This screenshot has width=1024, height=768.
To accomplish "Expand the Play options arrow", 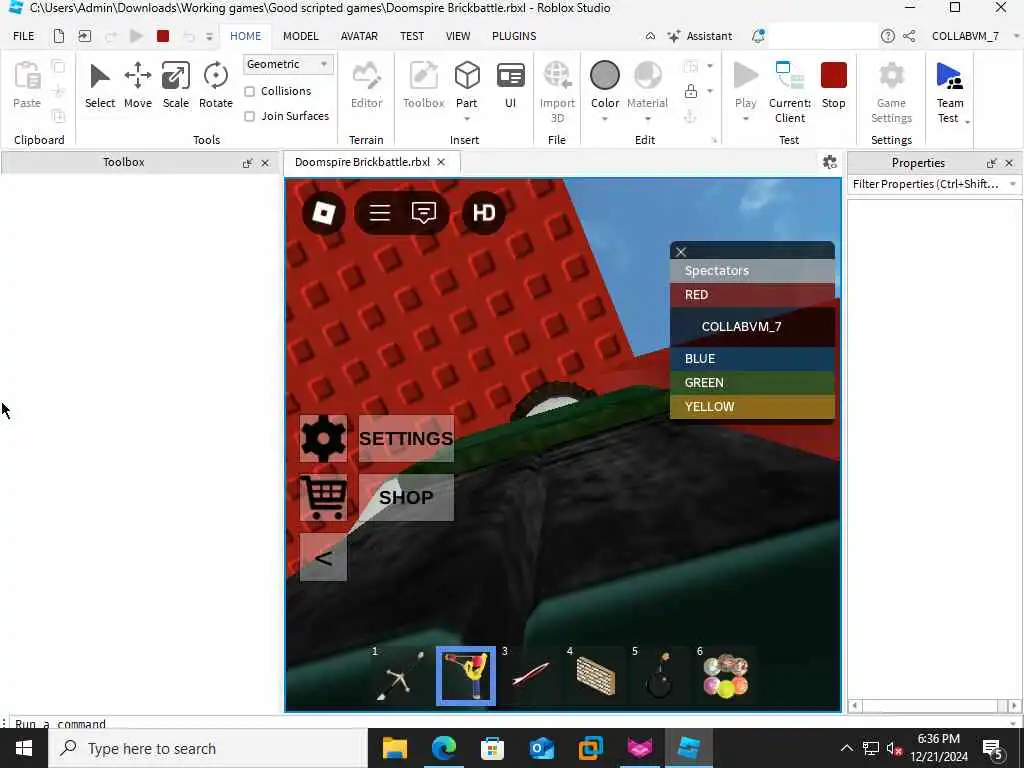I will (745, 119).
